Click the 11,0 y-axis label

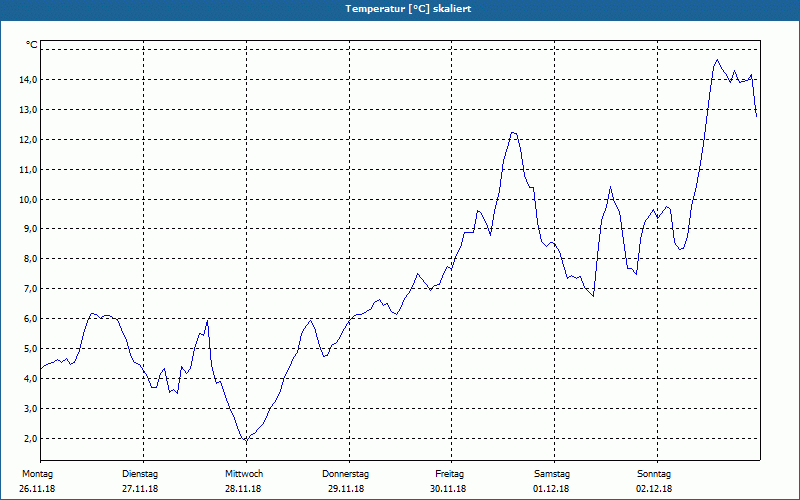click(x=28, y=169)
